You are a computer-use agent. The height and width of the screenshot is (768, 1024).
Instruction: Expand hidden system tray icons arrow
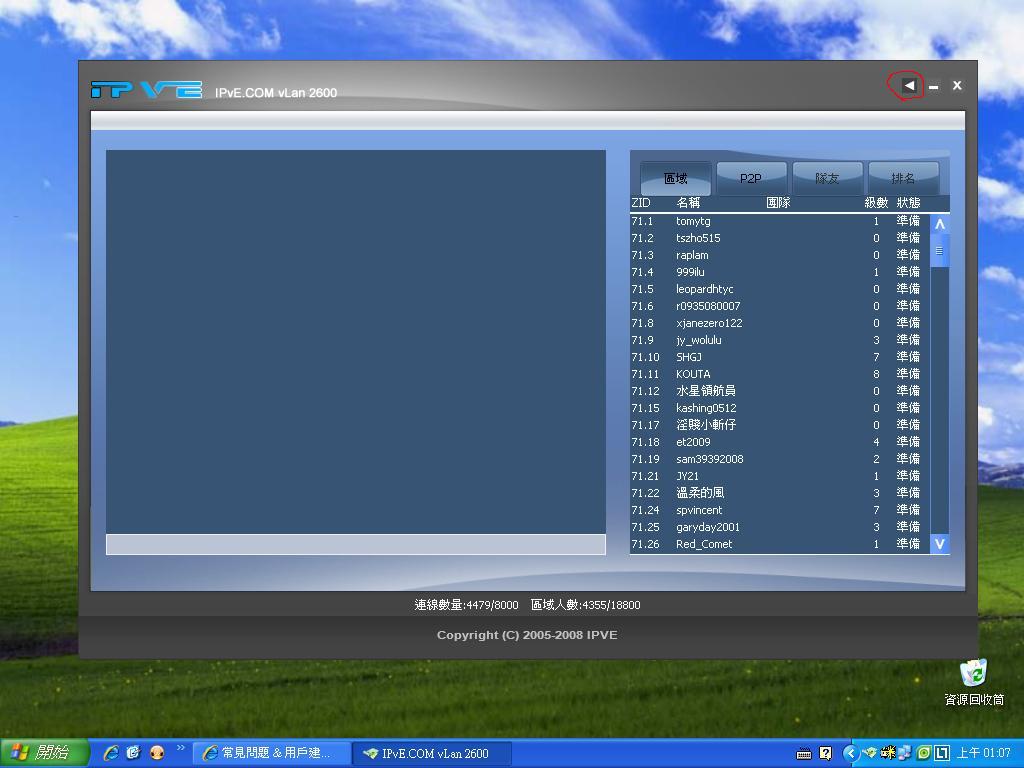850,753
